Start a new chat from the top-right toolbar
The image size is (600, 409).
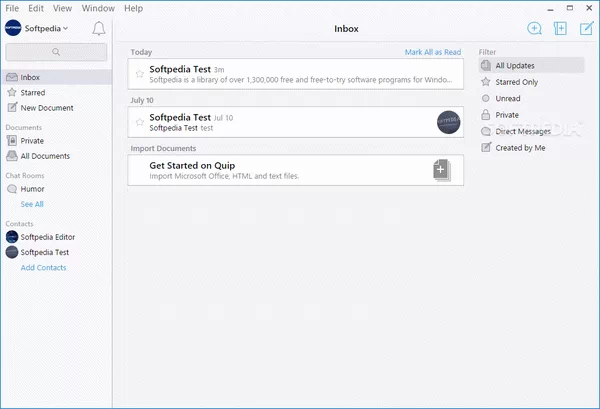534,29
